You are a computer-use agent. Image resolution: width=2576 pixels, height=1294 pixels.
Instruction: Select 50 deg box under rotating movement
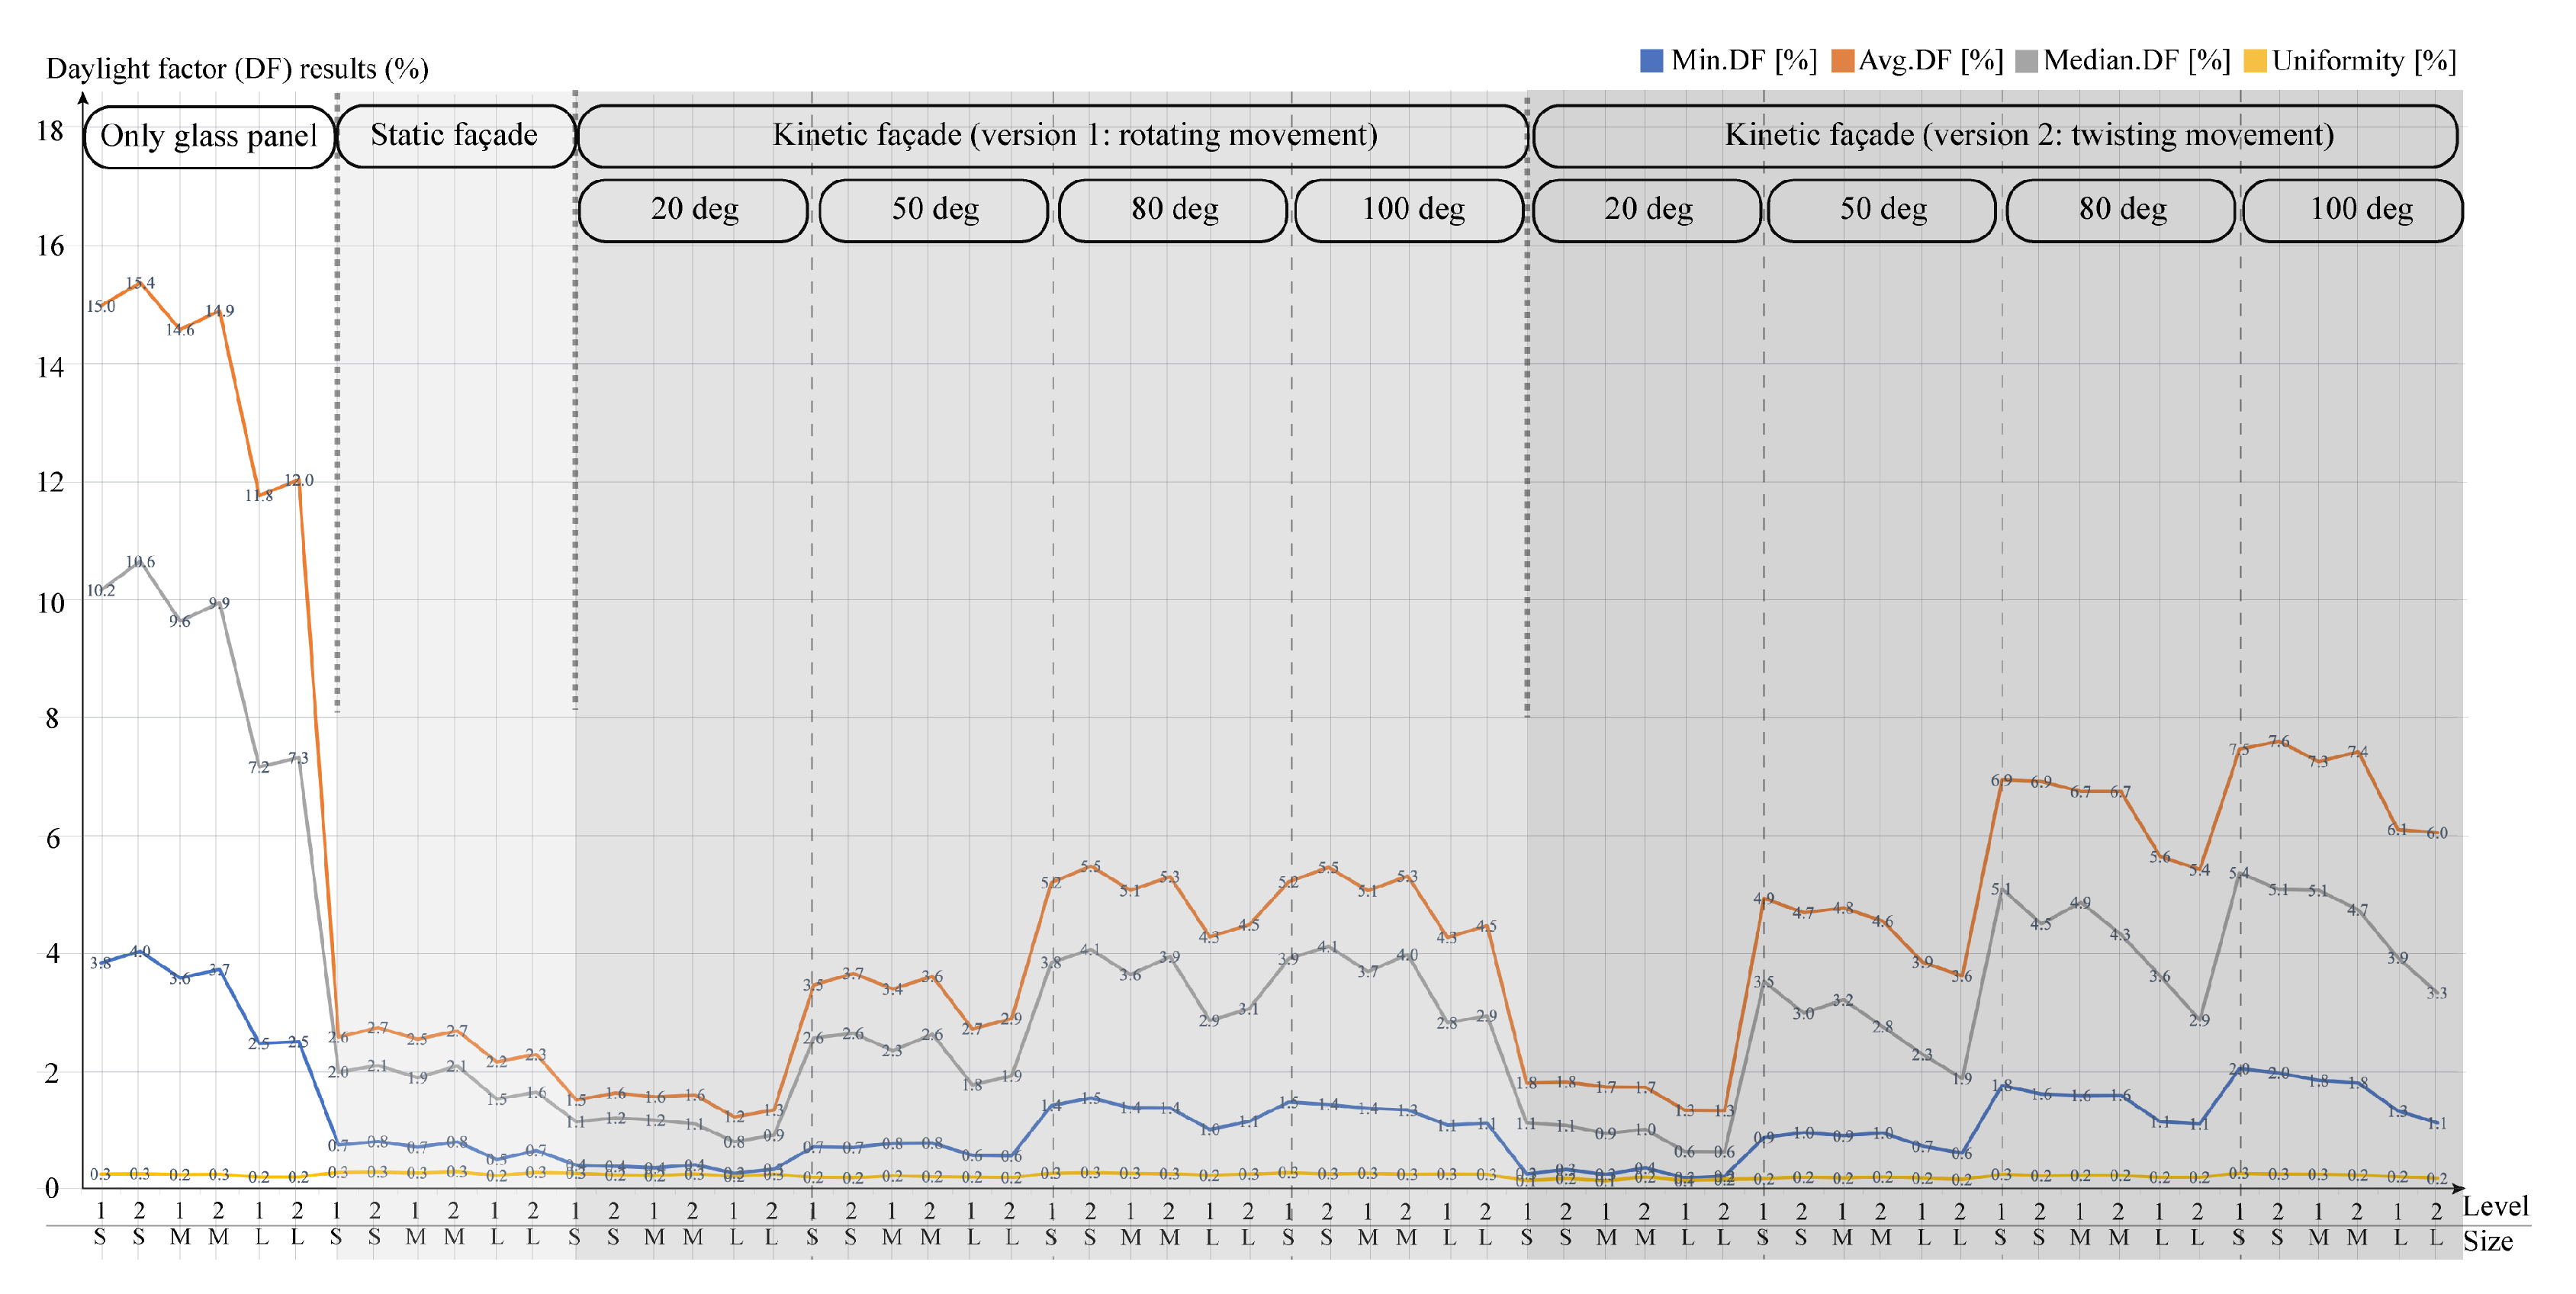934,209
